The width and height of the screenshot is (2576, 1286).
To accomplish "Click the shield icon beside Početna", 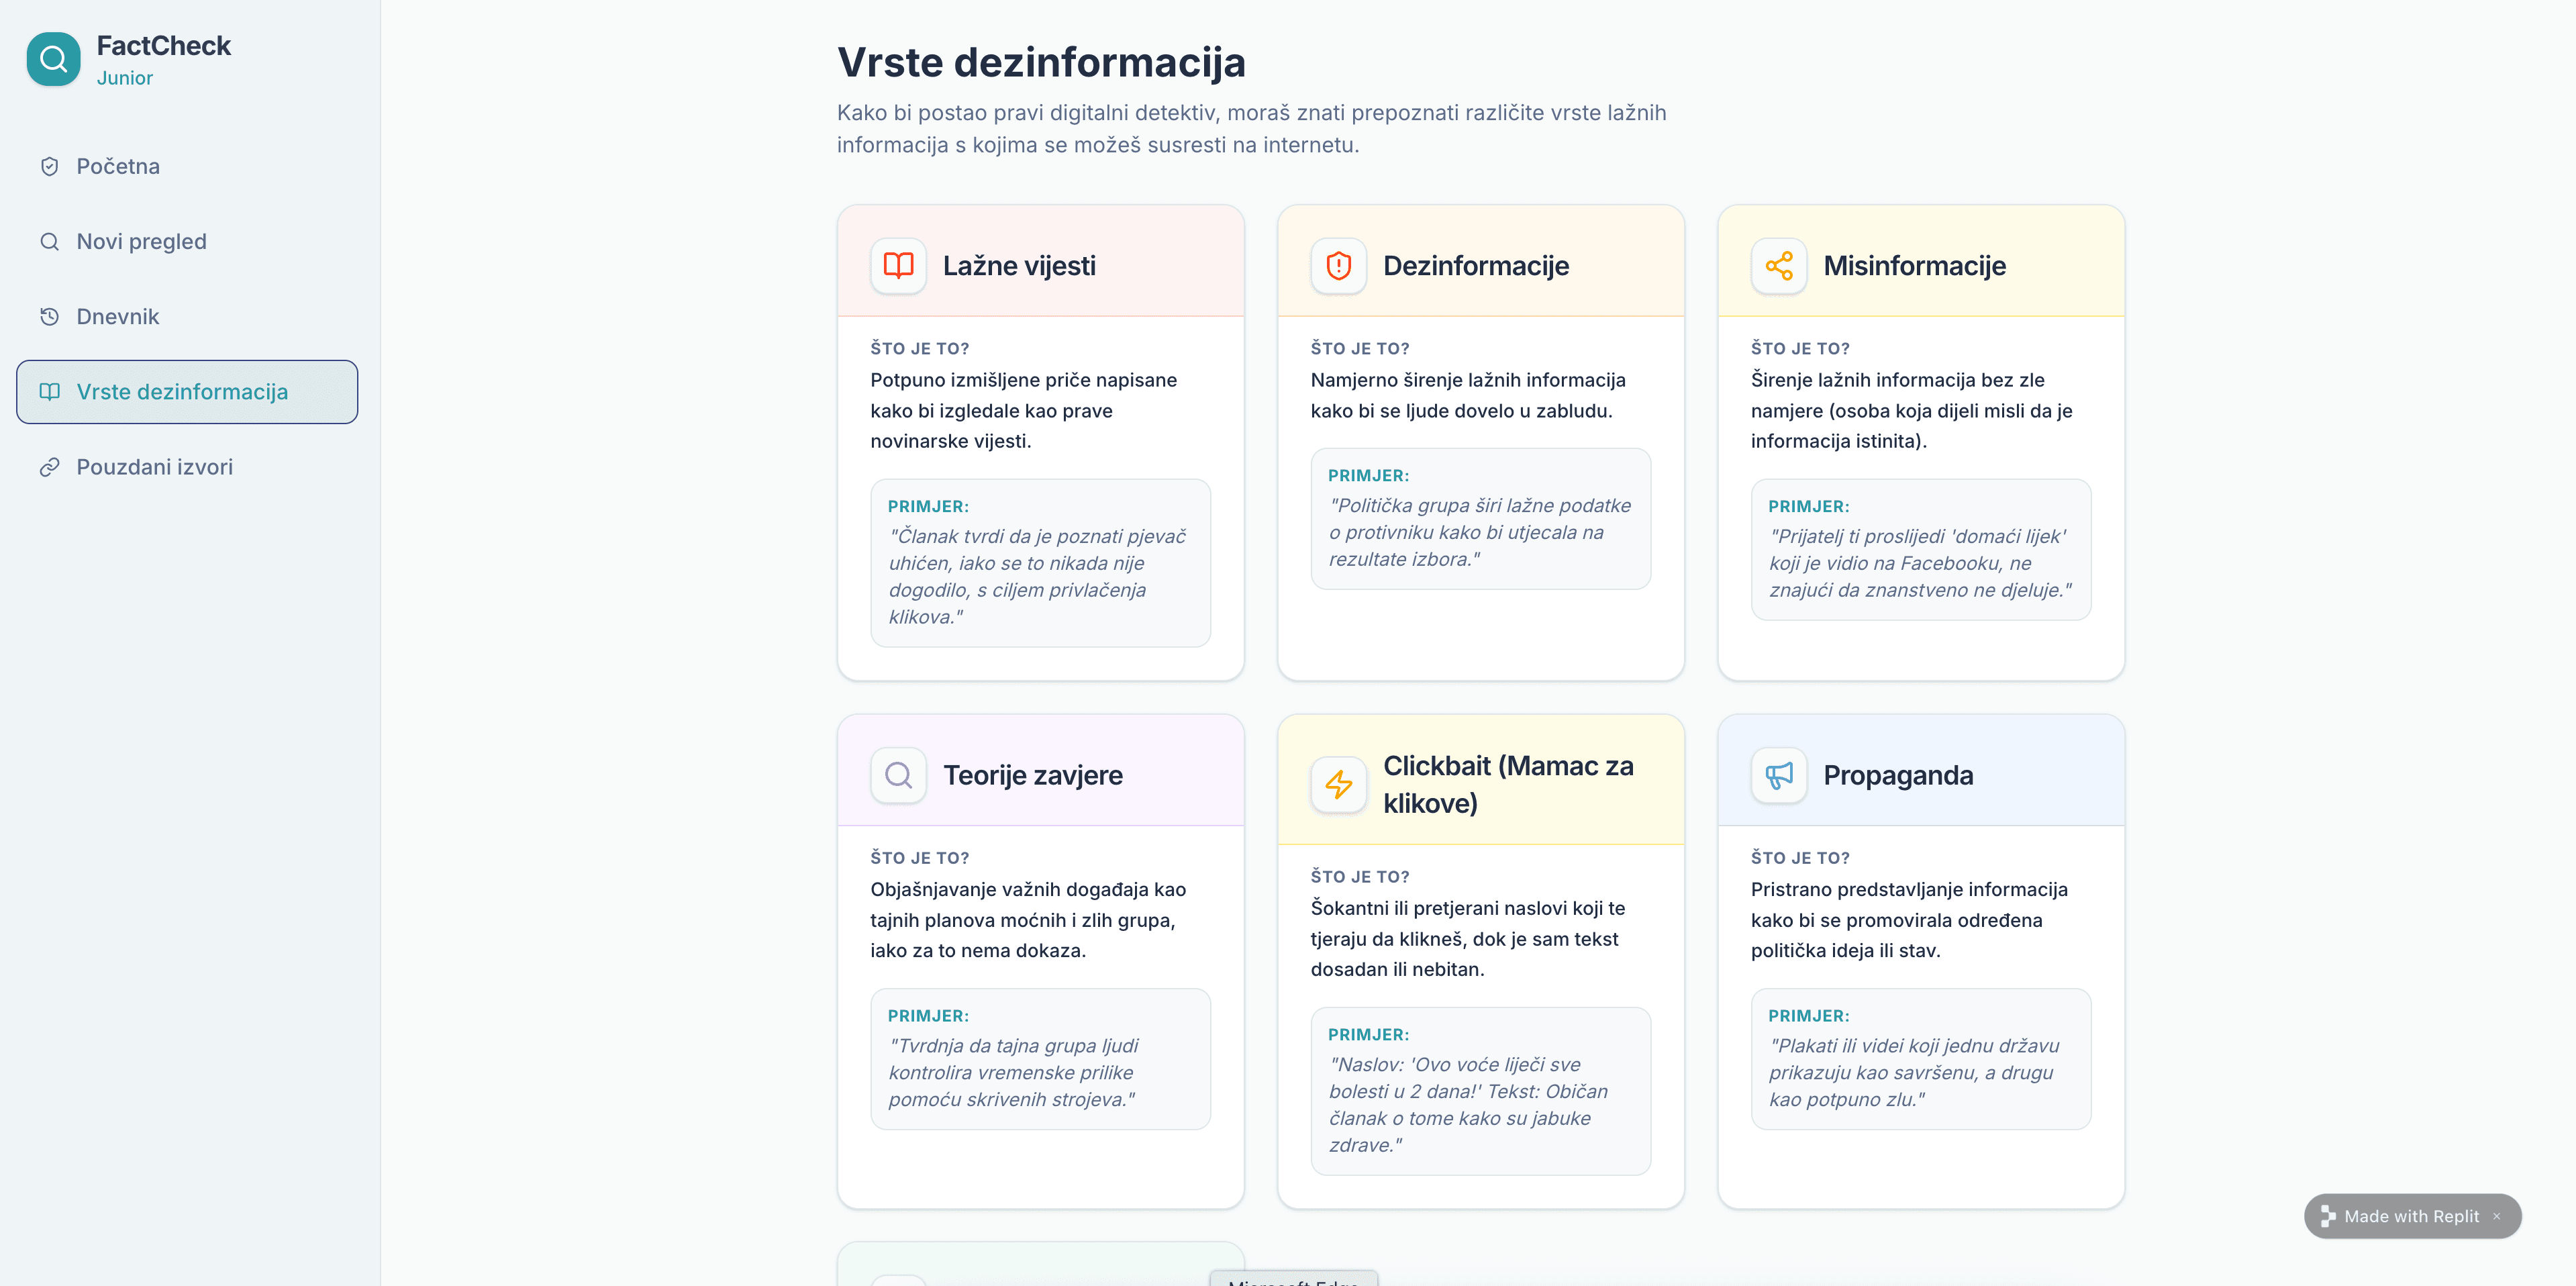I will coord(49,166).
